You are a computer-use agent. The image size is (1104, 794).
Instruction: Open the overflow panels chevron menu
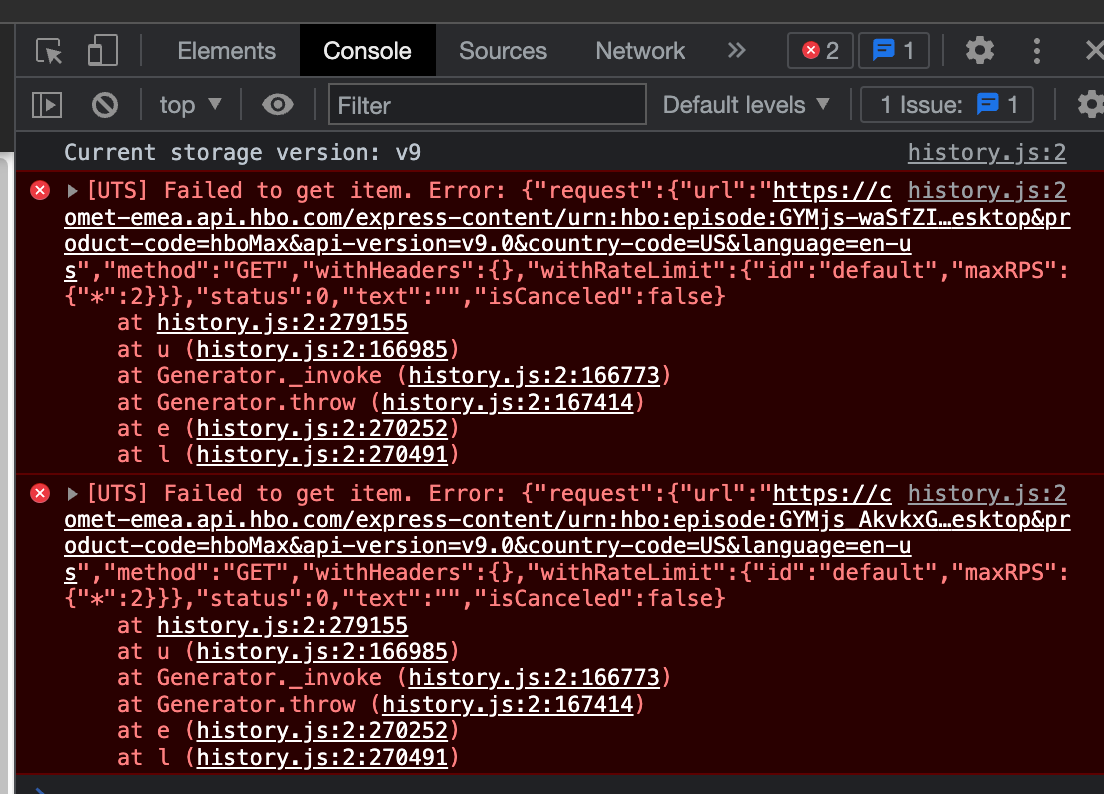click(x=736, y=50)
